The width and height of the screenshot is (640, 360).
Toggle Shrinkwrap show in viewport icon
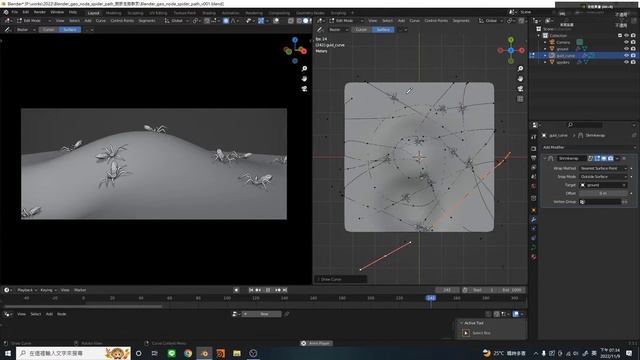pos(604,158)
